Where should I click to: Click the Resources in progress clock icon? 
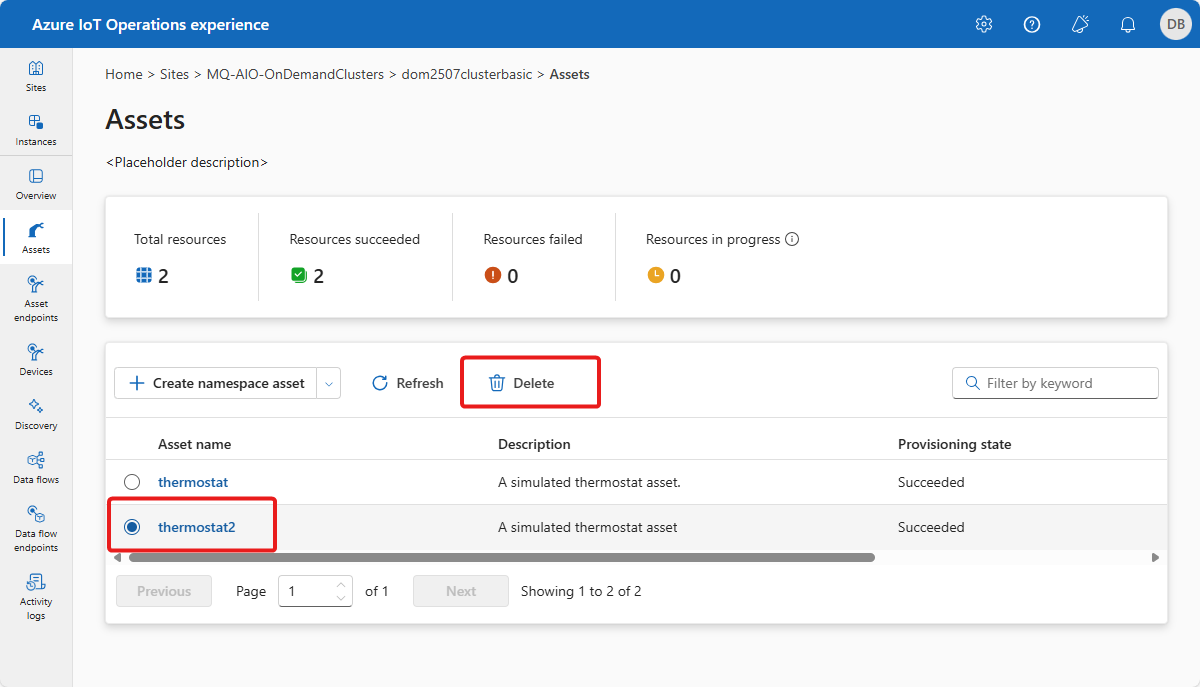tap(656, 275)
